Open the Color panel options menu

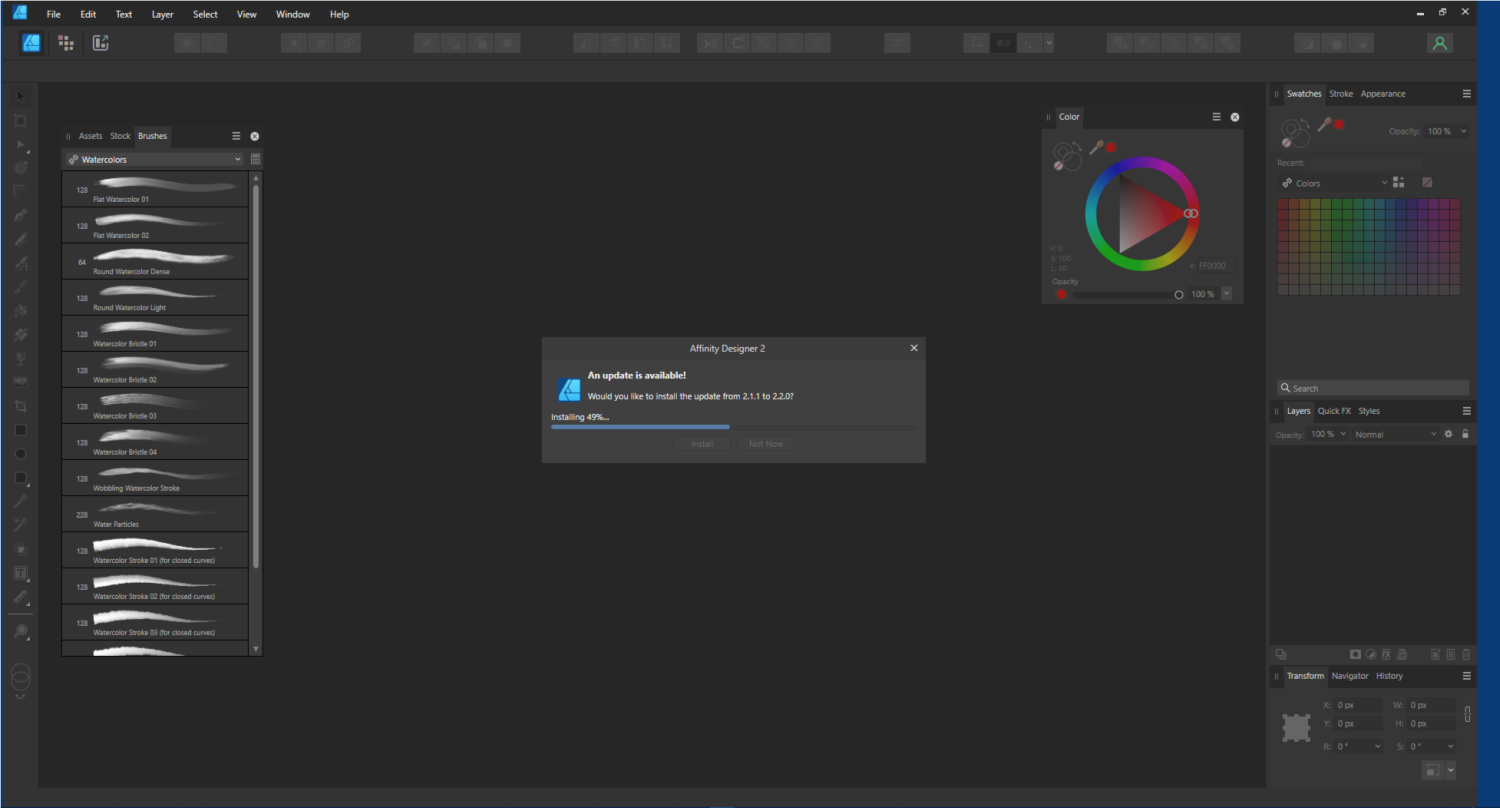(x=1217, y=117)
